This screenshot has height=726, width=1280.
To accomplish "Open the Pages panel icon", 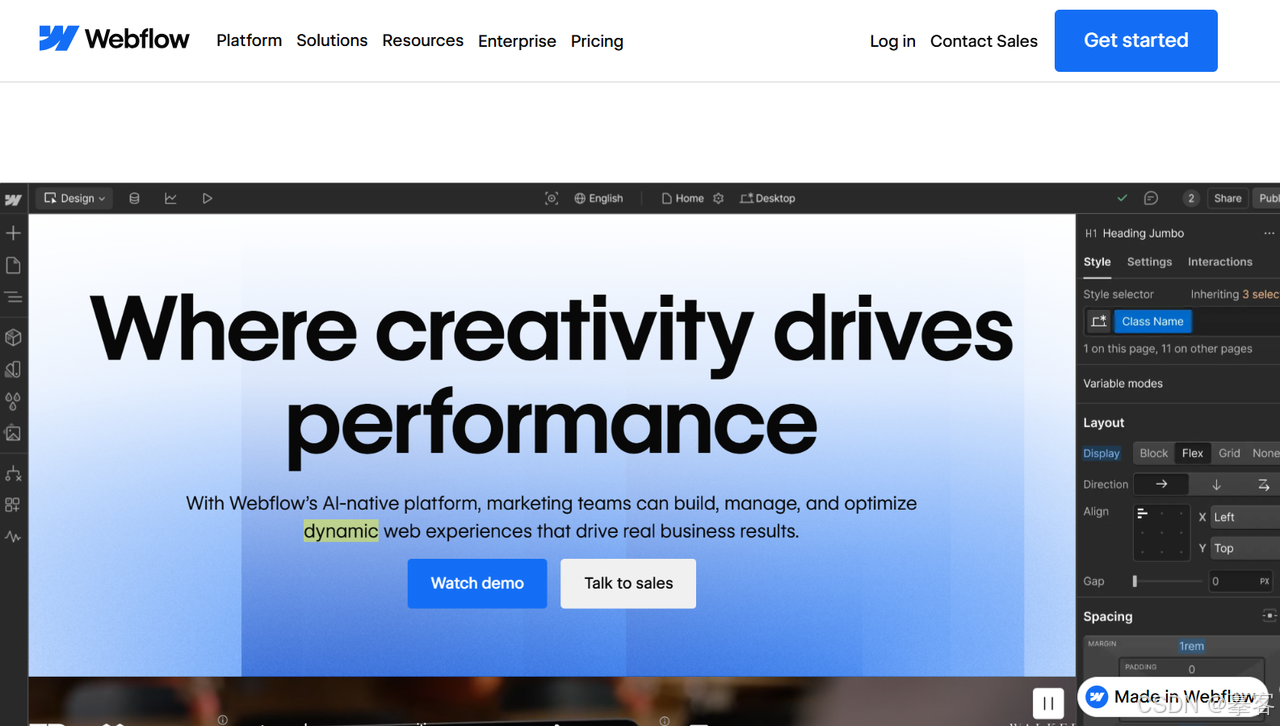I will pos(13,265).
